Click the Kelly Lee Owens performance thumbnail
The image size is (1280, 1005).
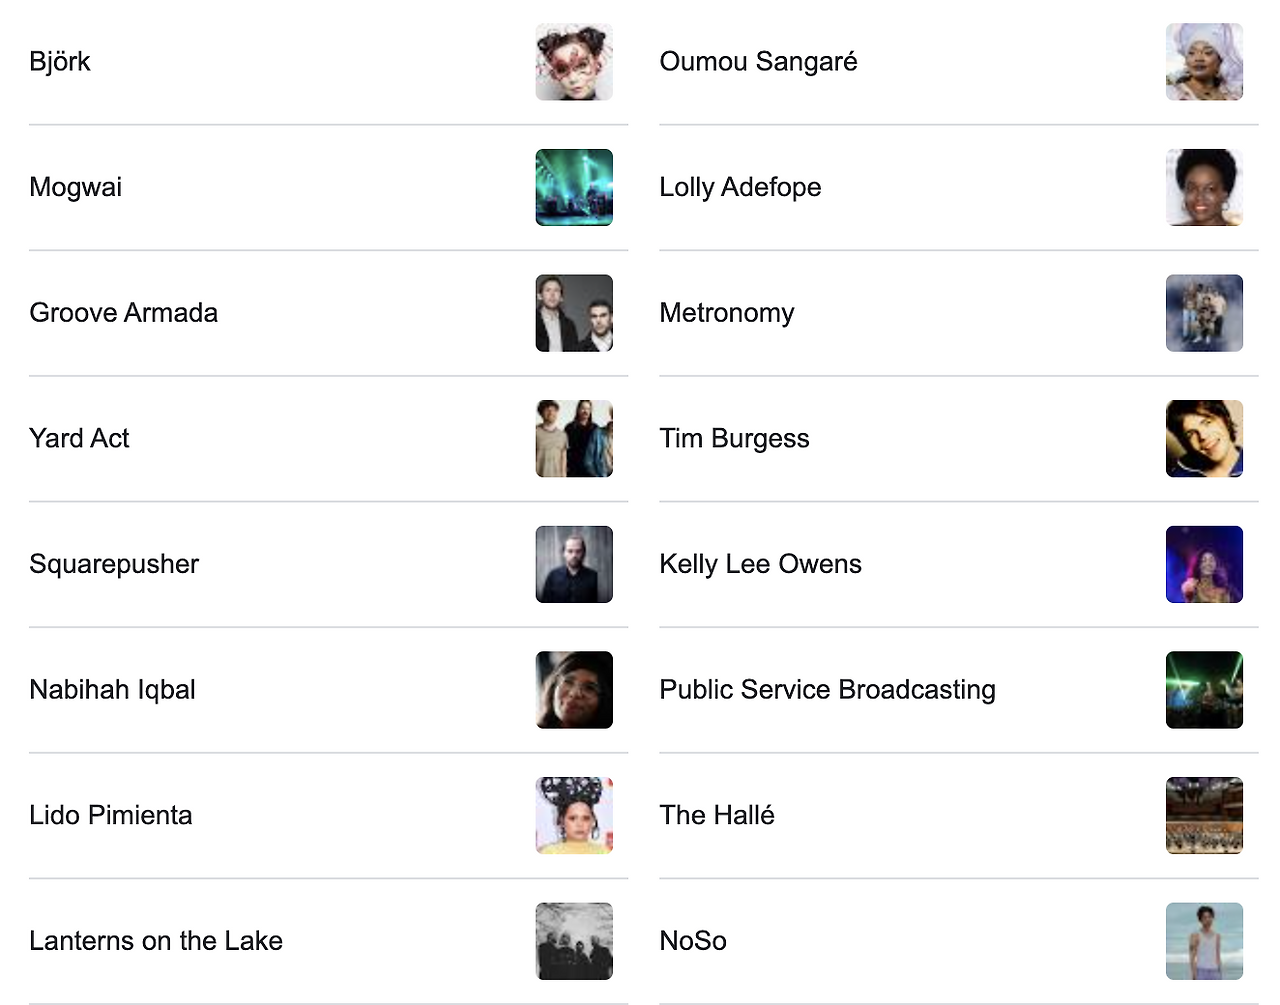[1204, 564]
